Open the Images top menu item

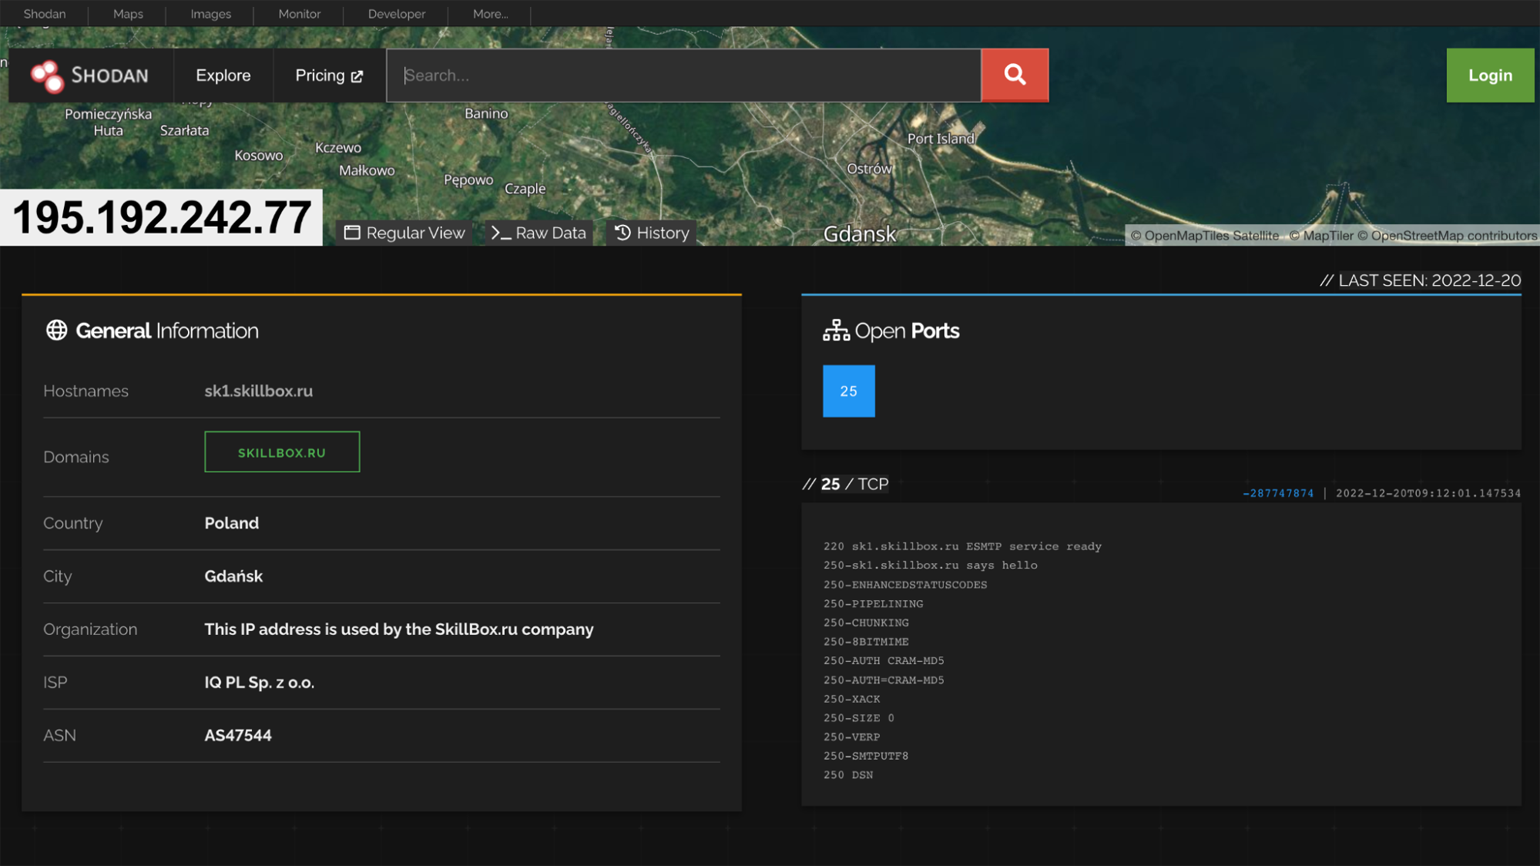pos(211,14)
